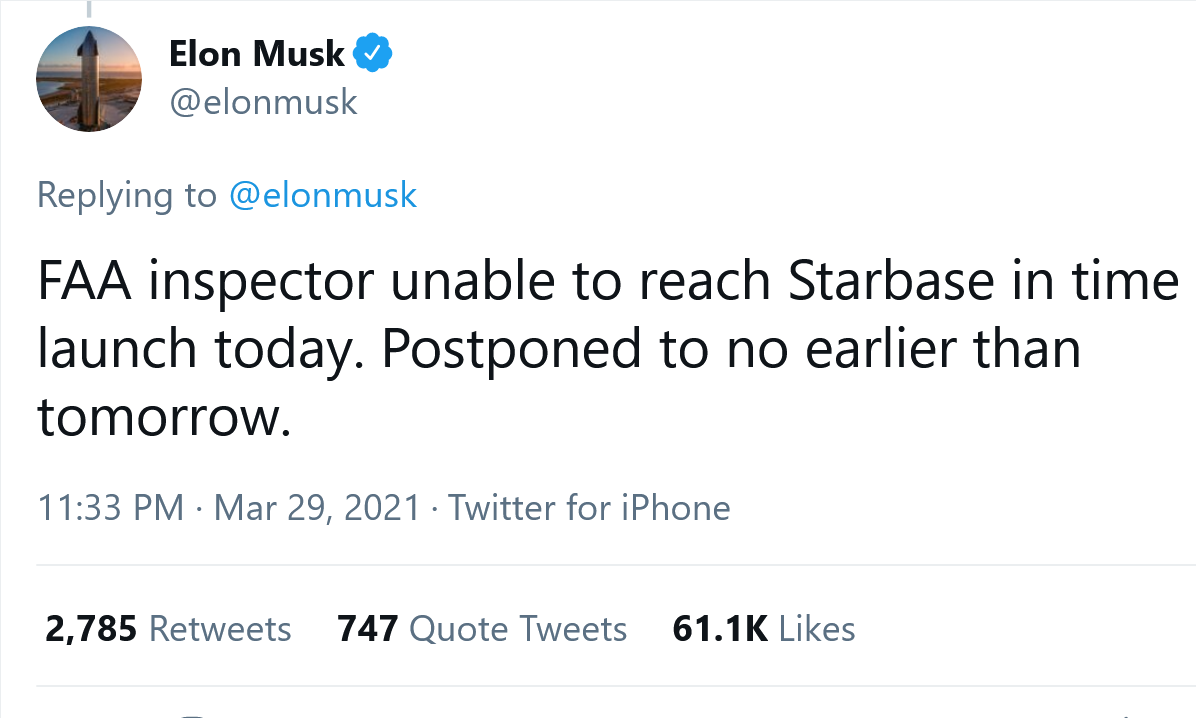Open the blue @elonmusk reply mention
Screen dimensions: 1196x718
[x=323, y=195]
